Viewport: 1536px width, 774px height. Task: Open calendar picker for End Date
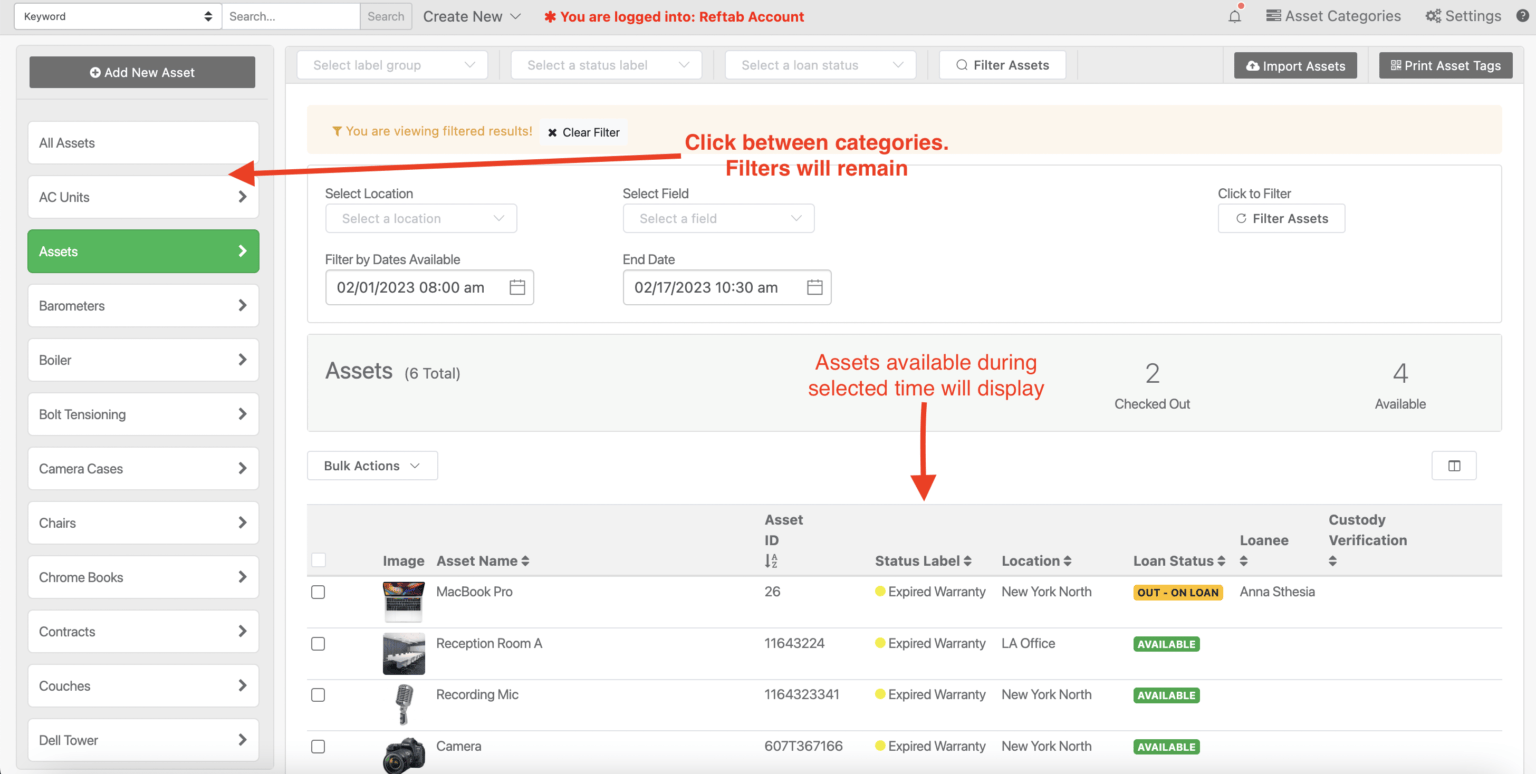(x=814, y=287)
